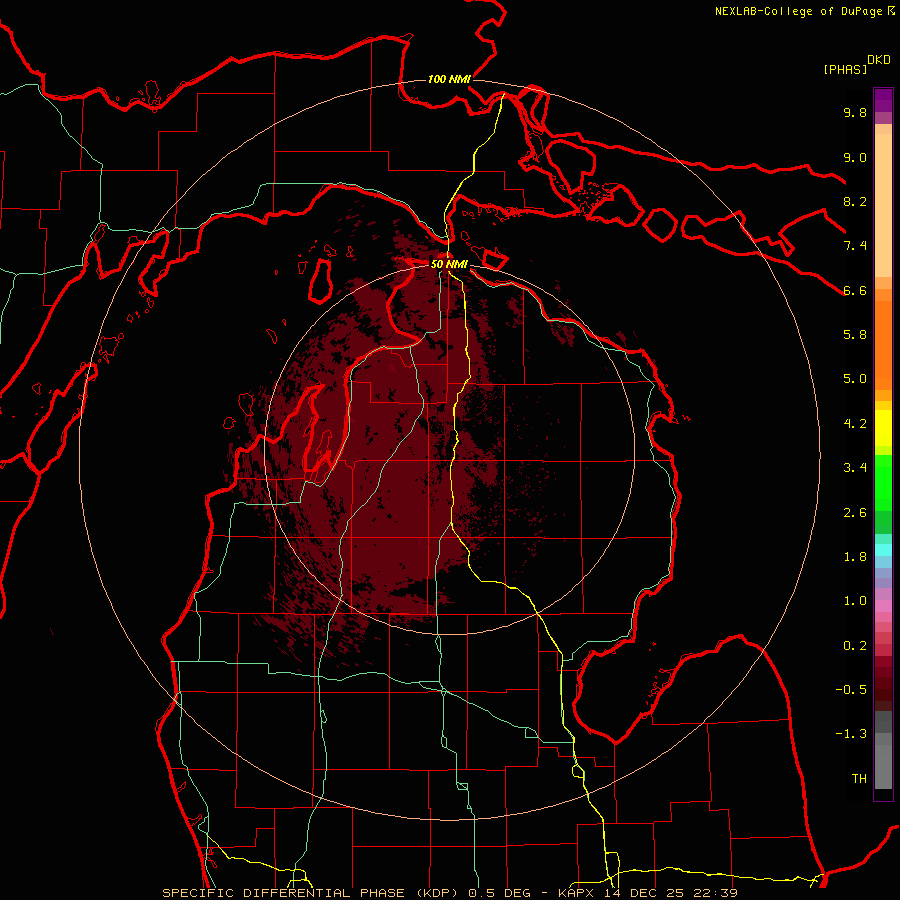The width and height of the screenshot is (900, 900).
Task: Click the [PHAS] unit label
Action: pyautogui.click(x=845, y=69)
